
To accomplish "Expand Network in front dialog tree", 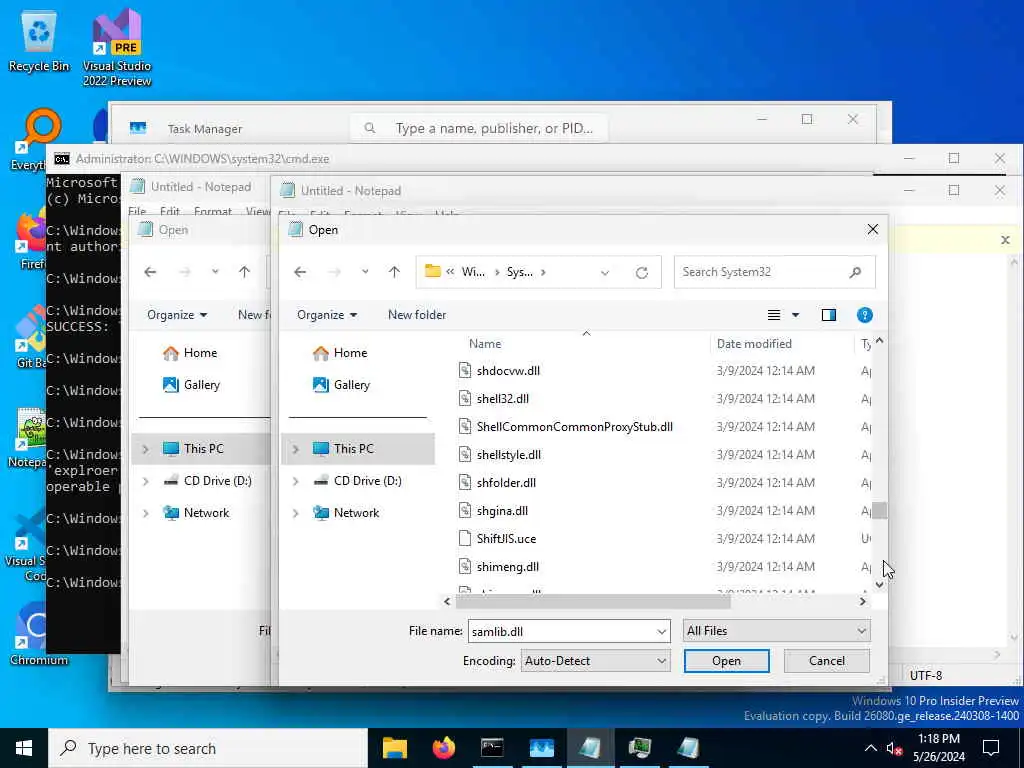I will tap(296, 513).
